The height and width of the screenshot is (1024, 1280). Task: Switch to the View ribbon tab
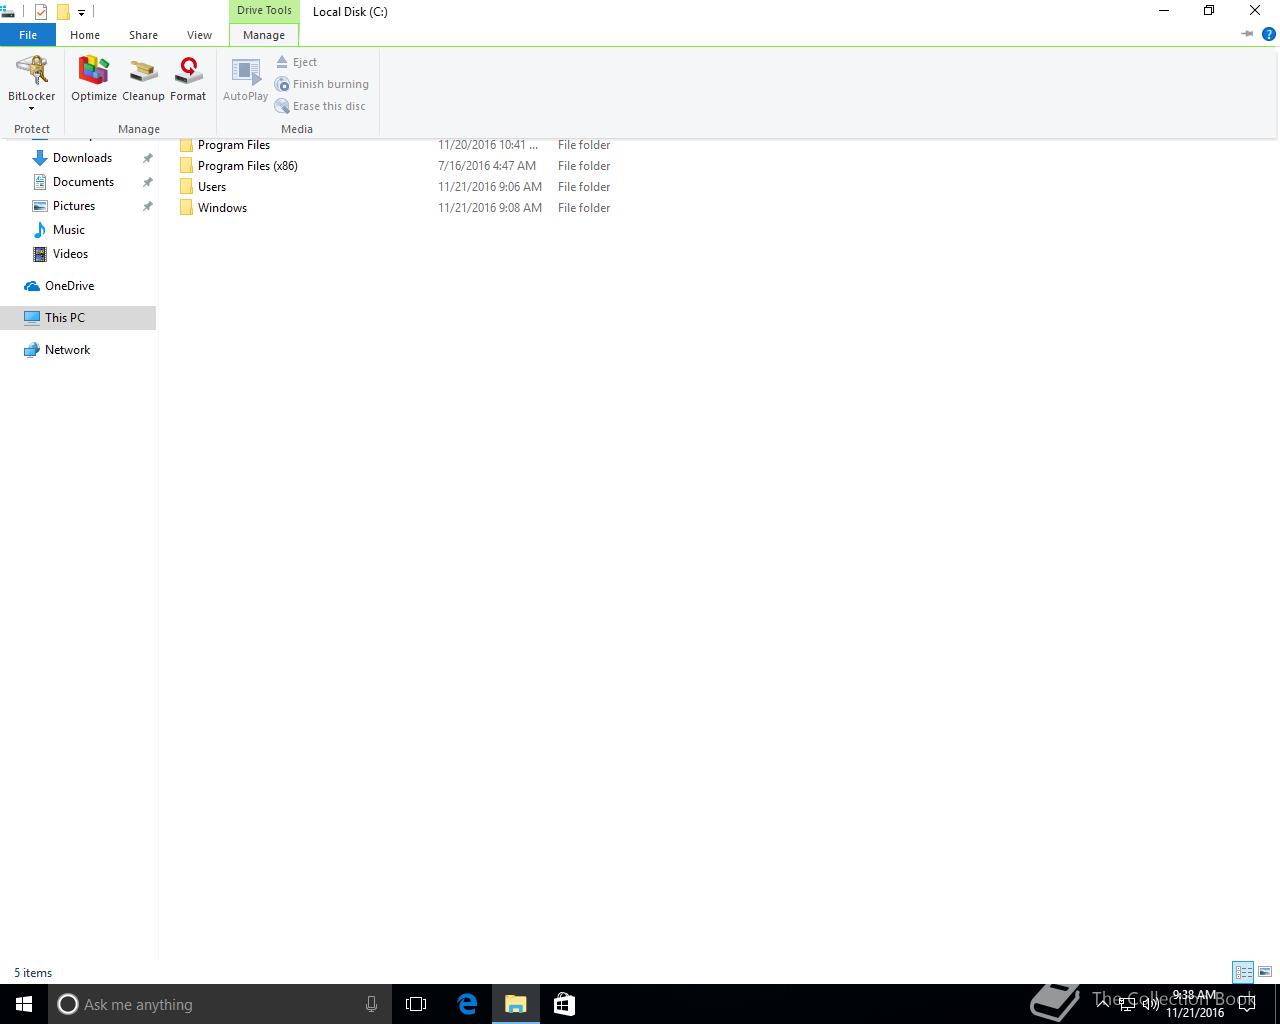click(199, 35)
